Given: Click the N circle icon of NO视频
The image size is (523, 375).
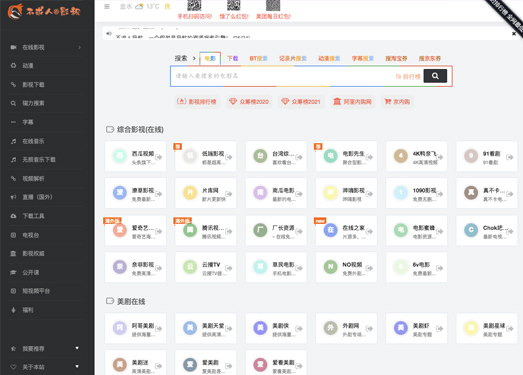Looking at the screenshot, I should click(x=331, y=267).
